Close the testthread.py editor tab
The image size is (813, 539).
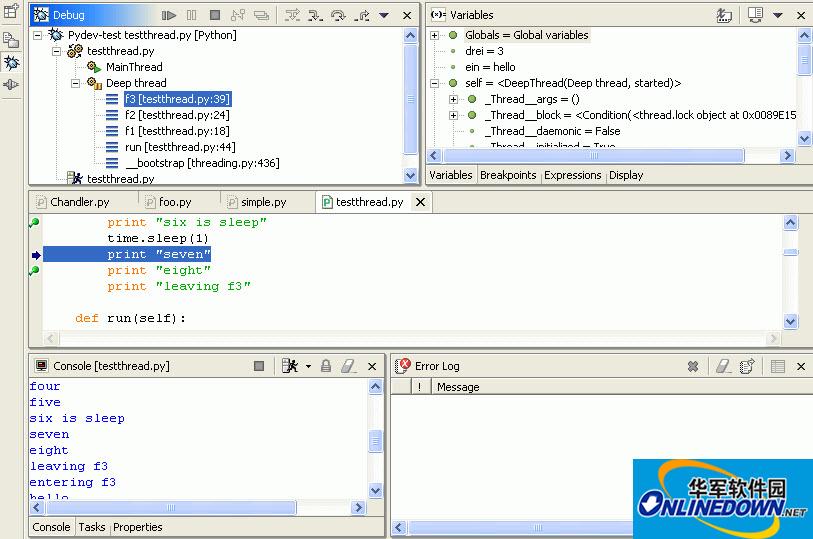pos(421,202)
